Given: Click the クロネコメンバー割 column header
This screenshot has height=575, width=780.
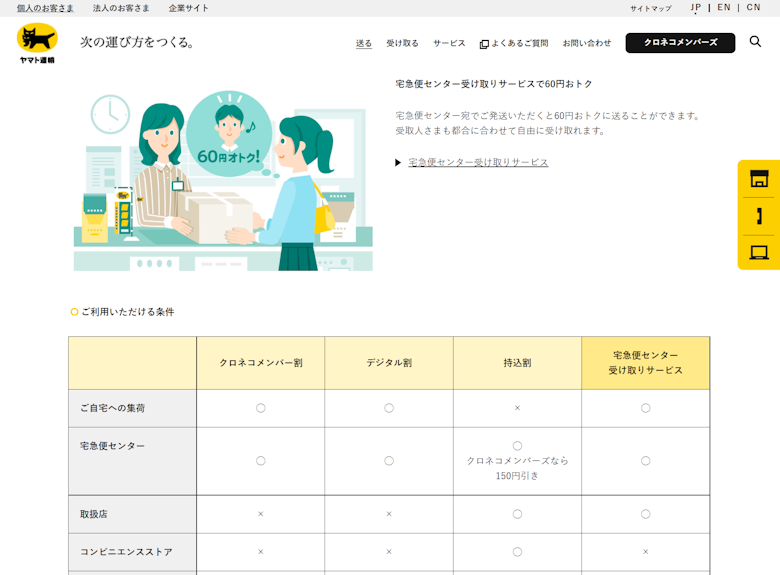Looking at the screenshot, I should pos(261,363).
